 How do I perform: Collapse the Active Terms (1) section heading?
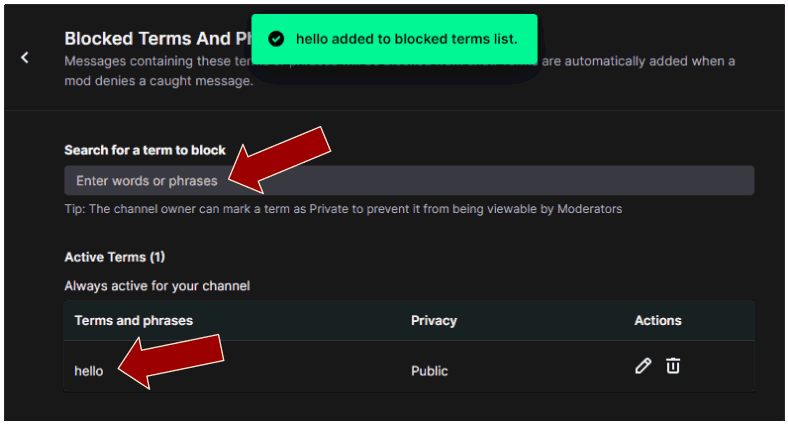[x=115, y=257]
